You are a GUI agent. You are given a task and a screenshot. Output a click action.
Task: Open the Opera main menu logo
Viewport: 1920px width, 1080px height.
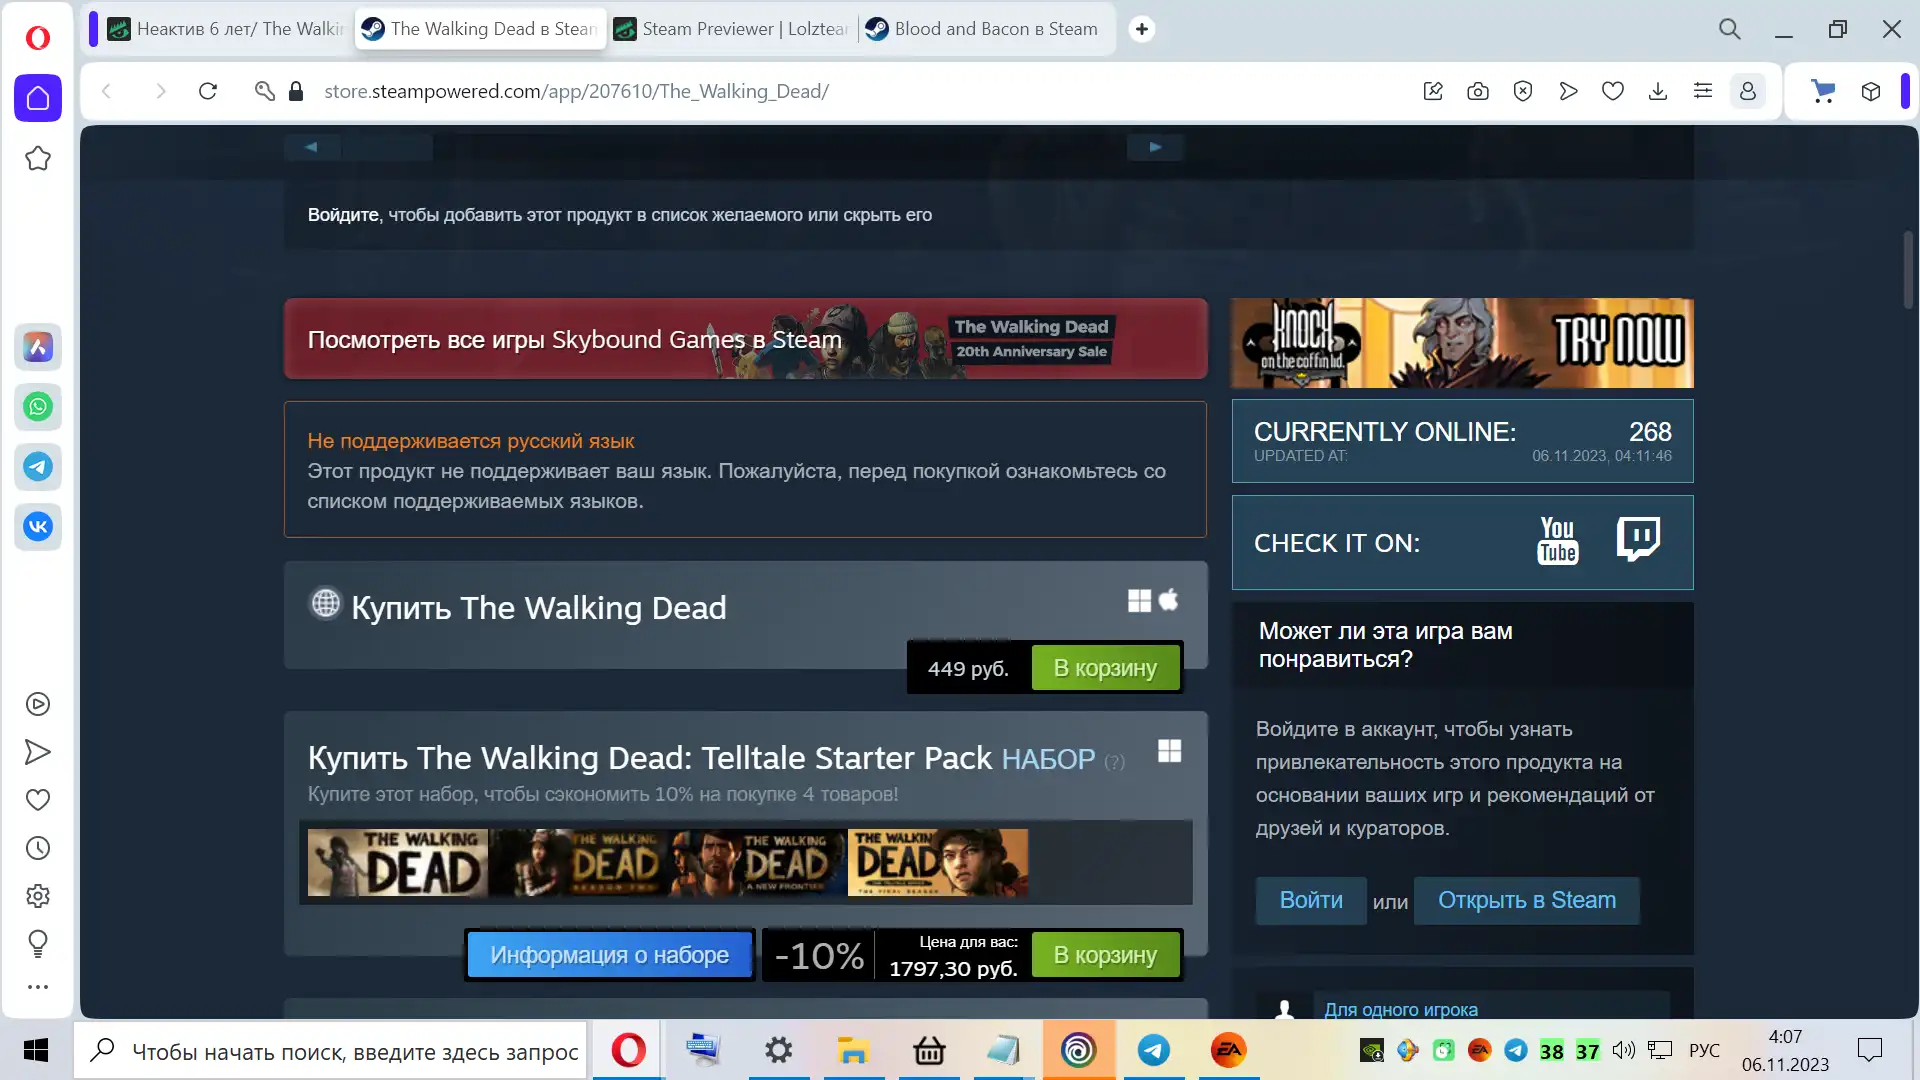pyautogui.click(x=38, y=38)
